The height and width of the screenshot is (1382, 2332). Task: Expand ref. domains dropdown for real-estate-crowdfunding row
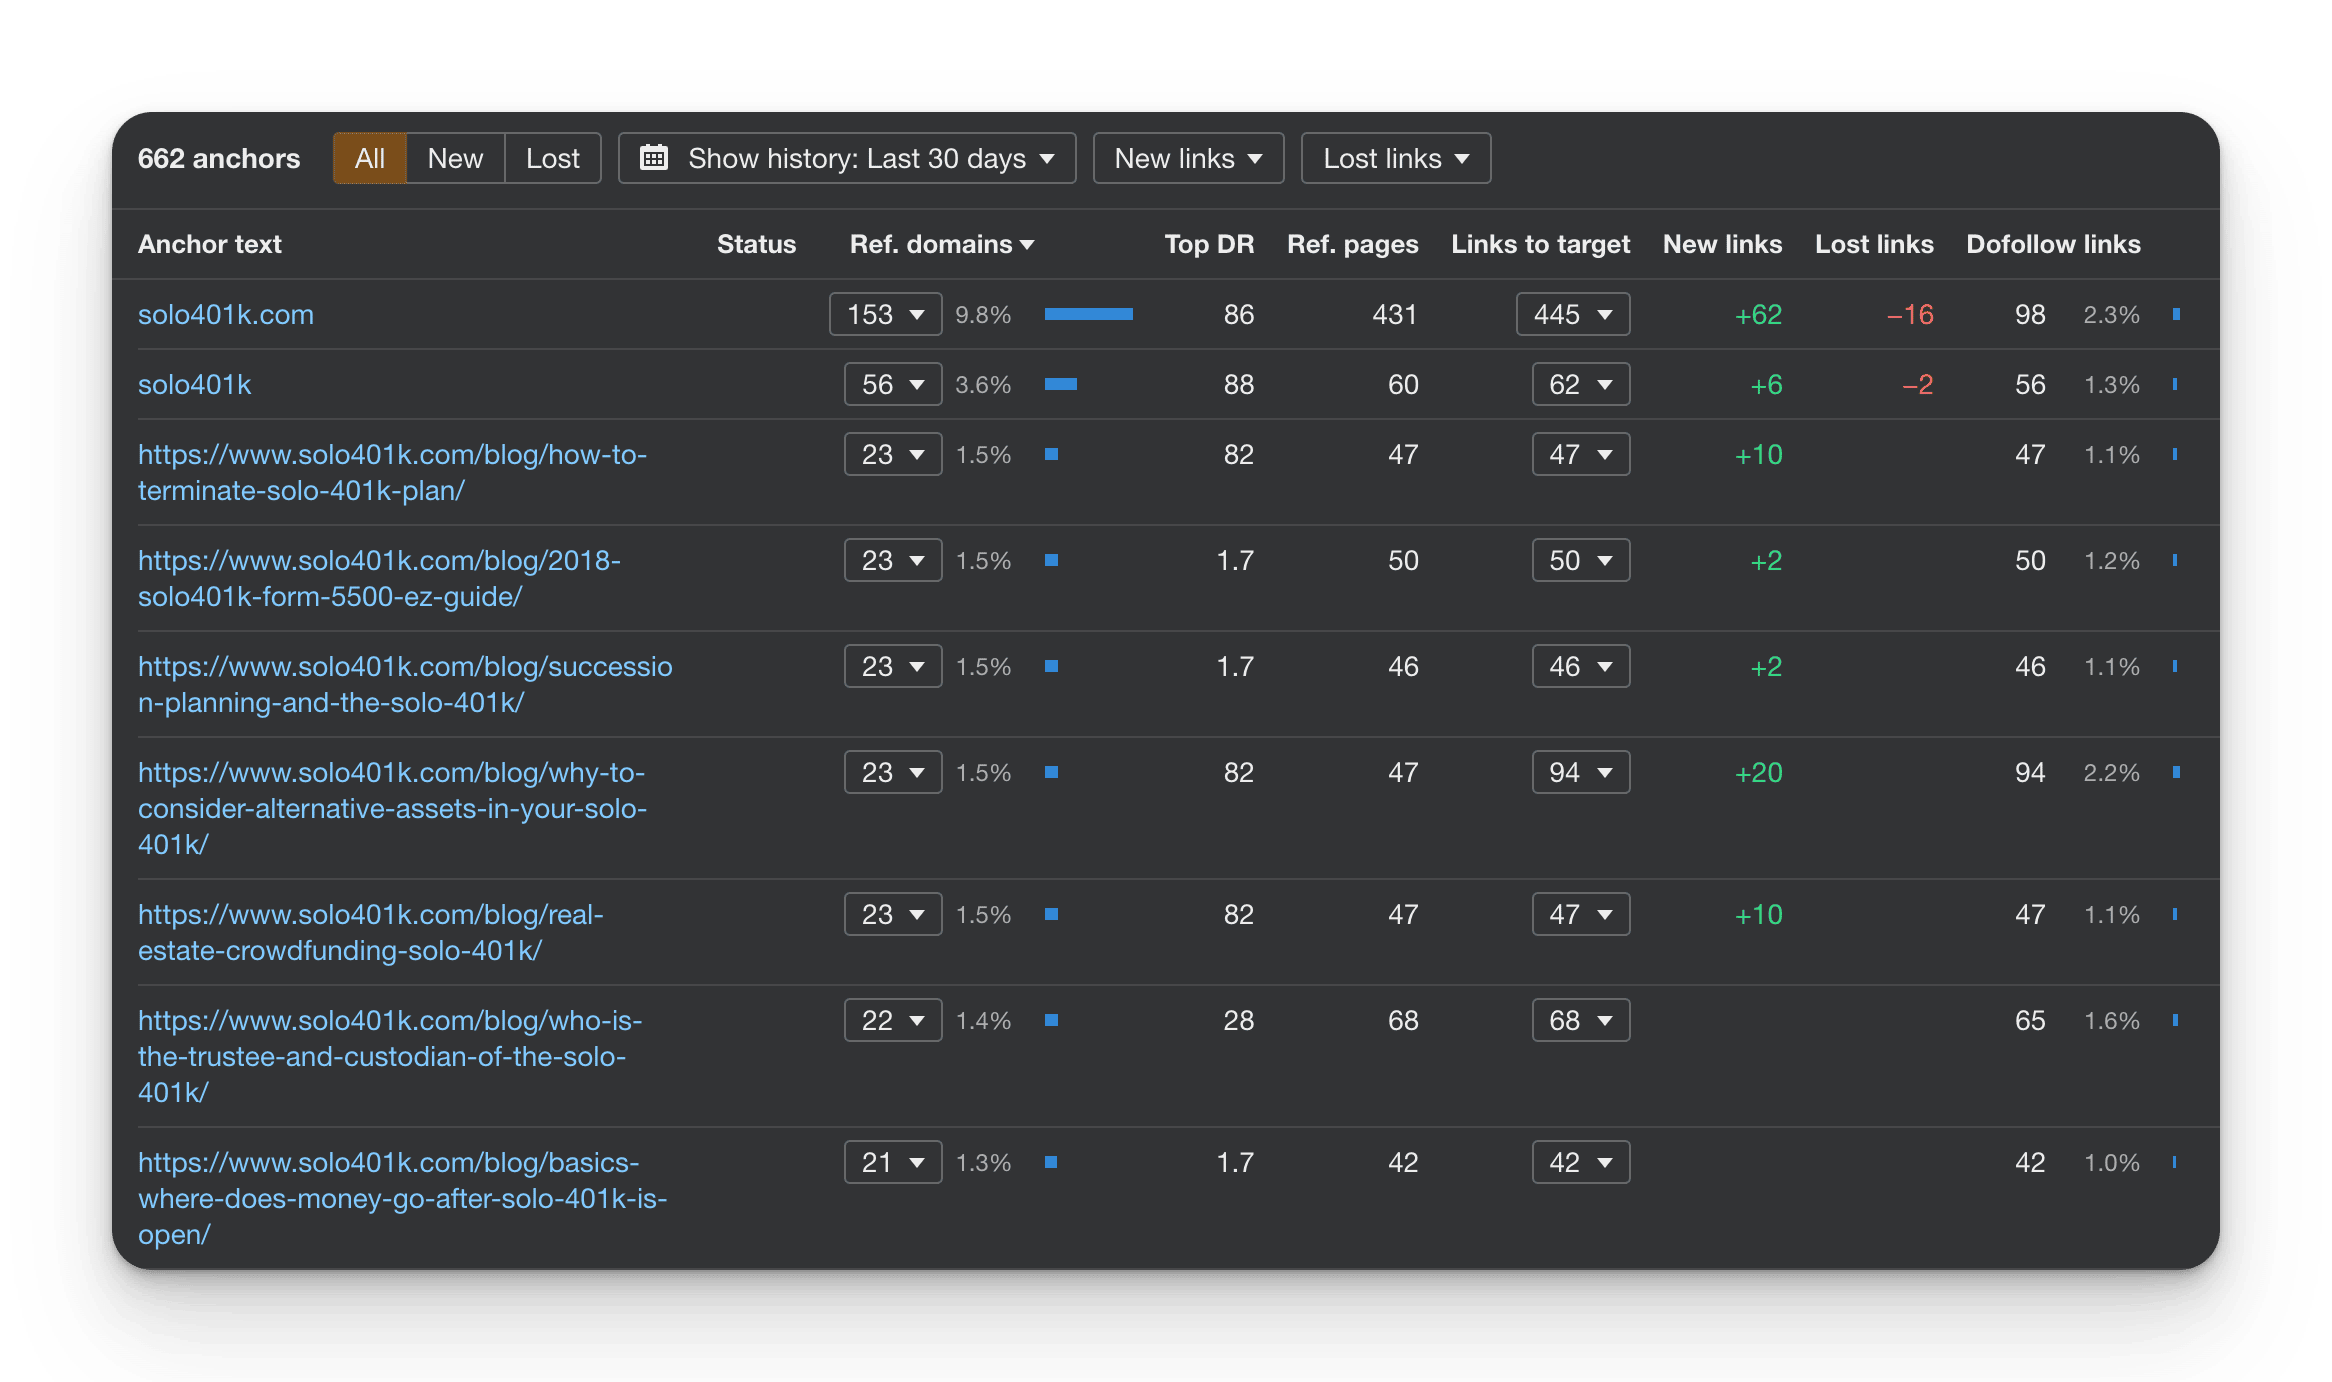click(893, 914)
